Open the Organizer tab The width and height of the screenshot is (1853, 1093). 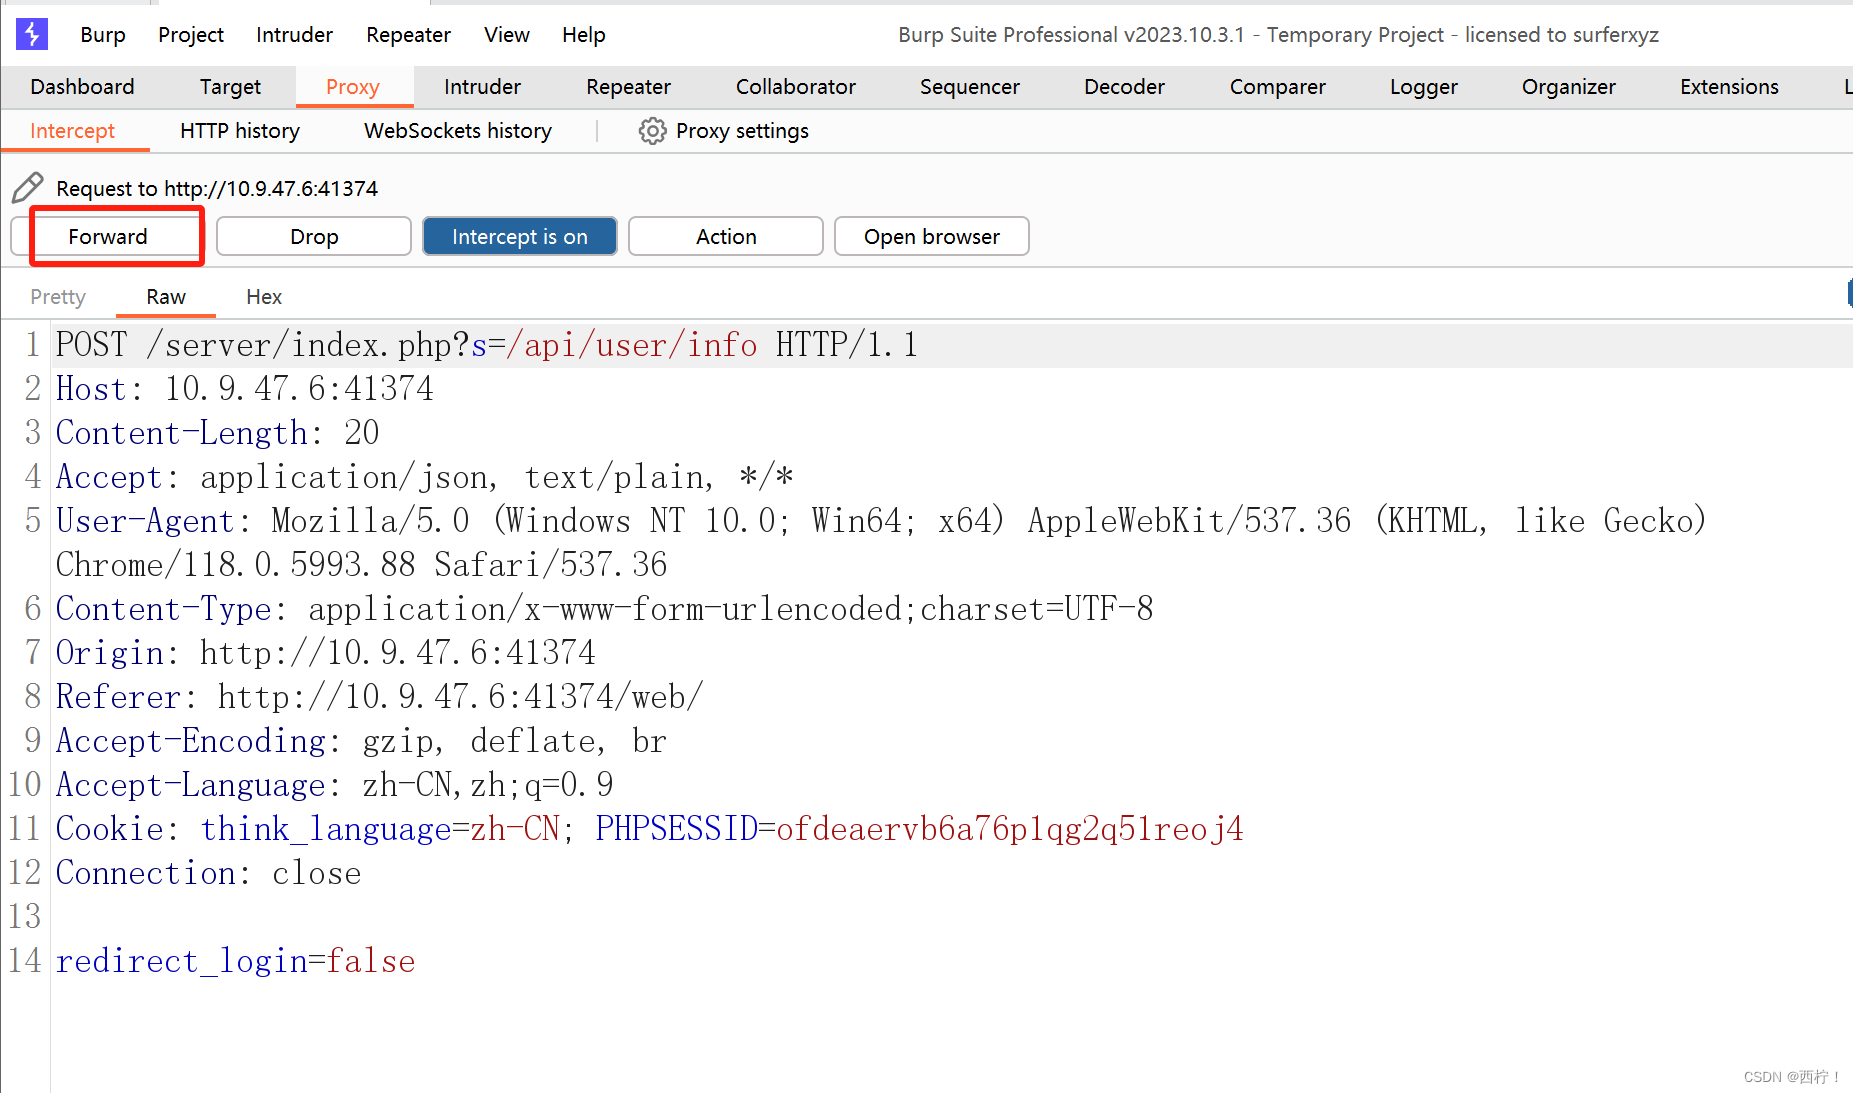click(x=1569, y=87)
